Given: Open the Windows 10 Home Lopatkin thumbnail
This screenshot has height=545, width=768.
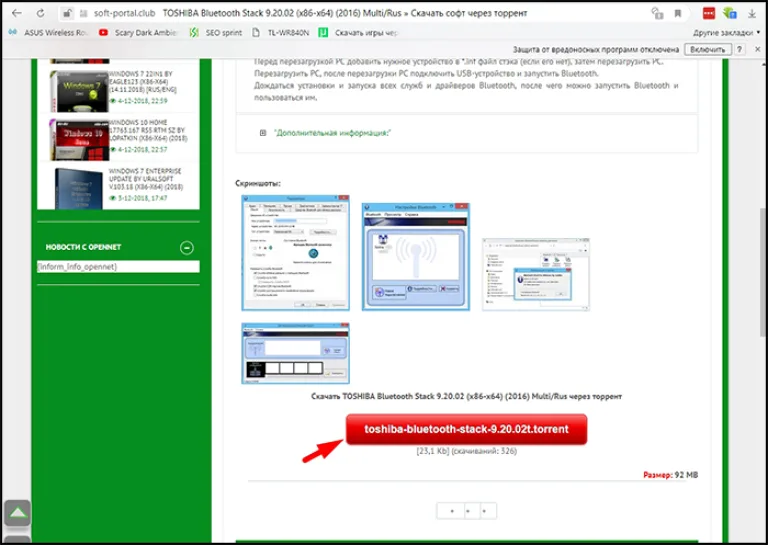Looking at the screenshot, I should tap(80, 140).
